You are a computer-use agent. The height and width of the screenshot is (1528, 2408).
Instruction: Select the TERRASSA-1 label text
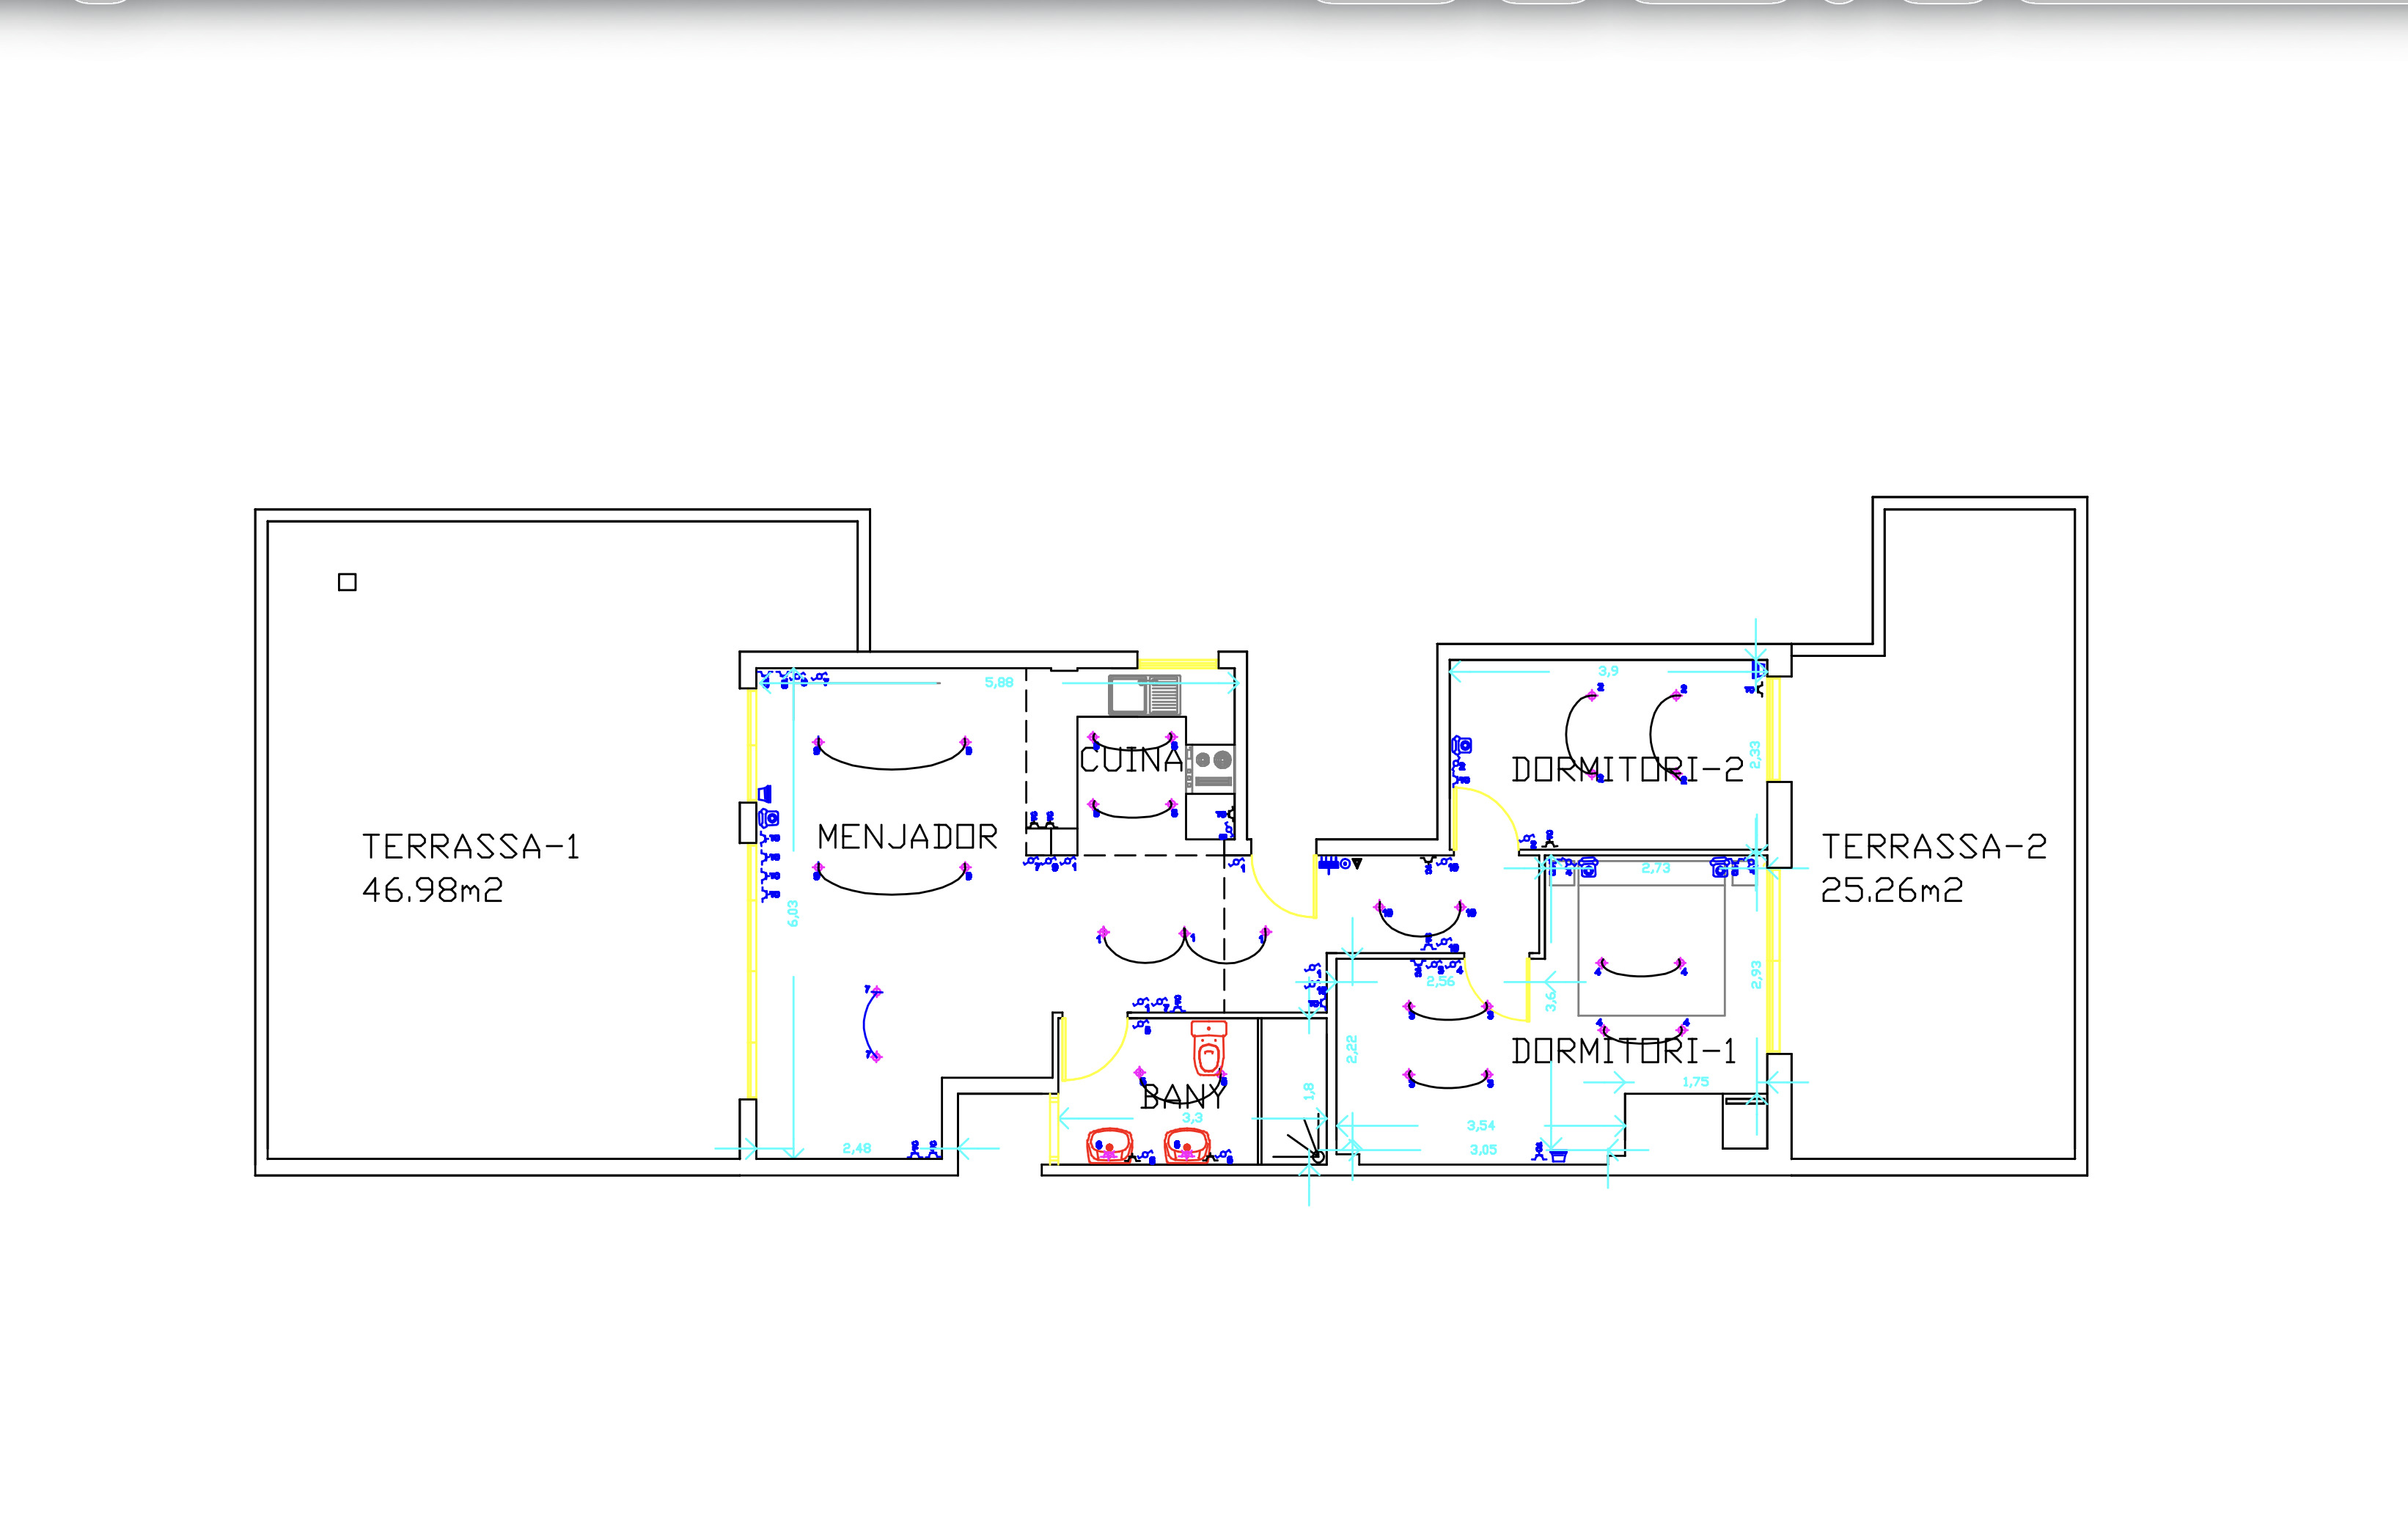tap(470, 847)
